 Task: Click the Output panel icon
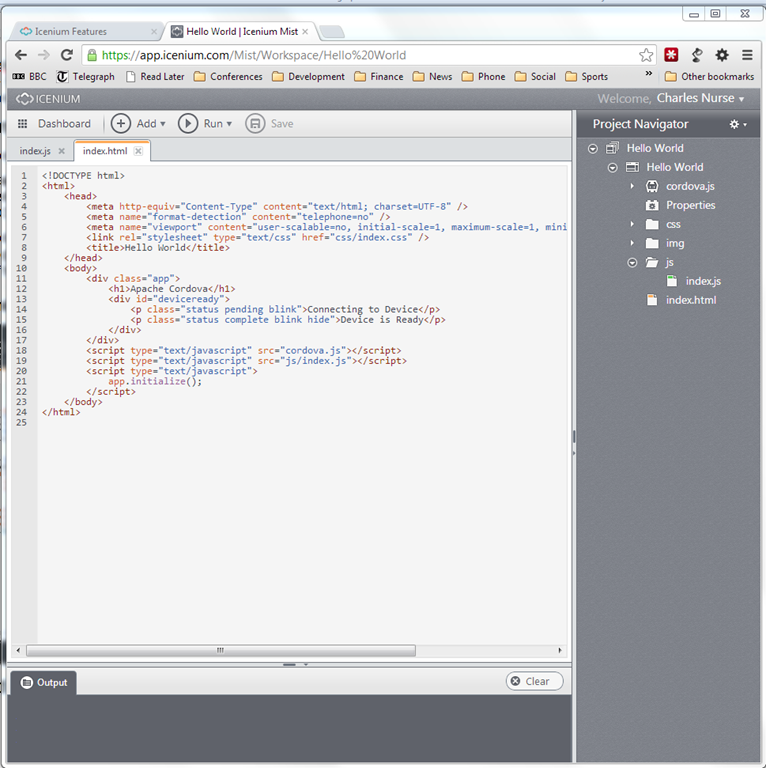[x=26, y=682]
